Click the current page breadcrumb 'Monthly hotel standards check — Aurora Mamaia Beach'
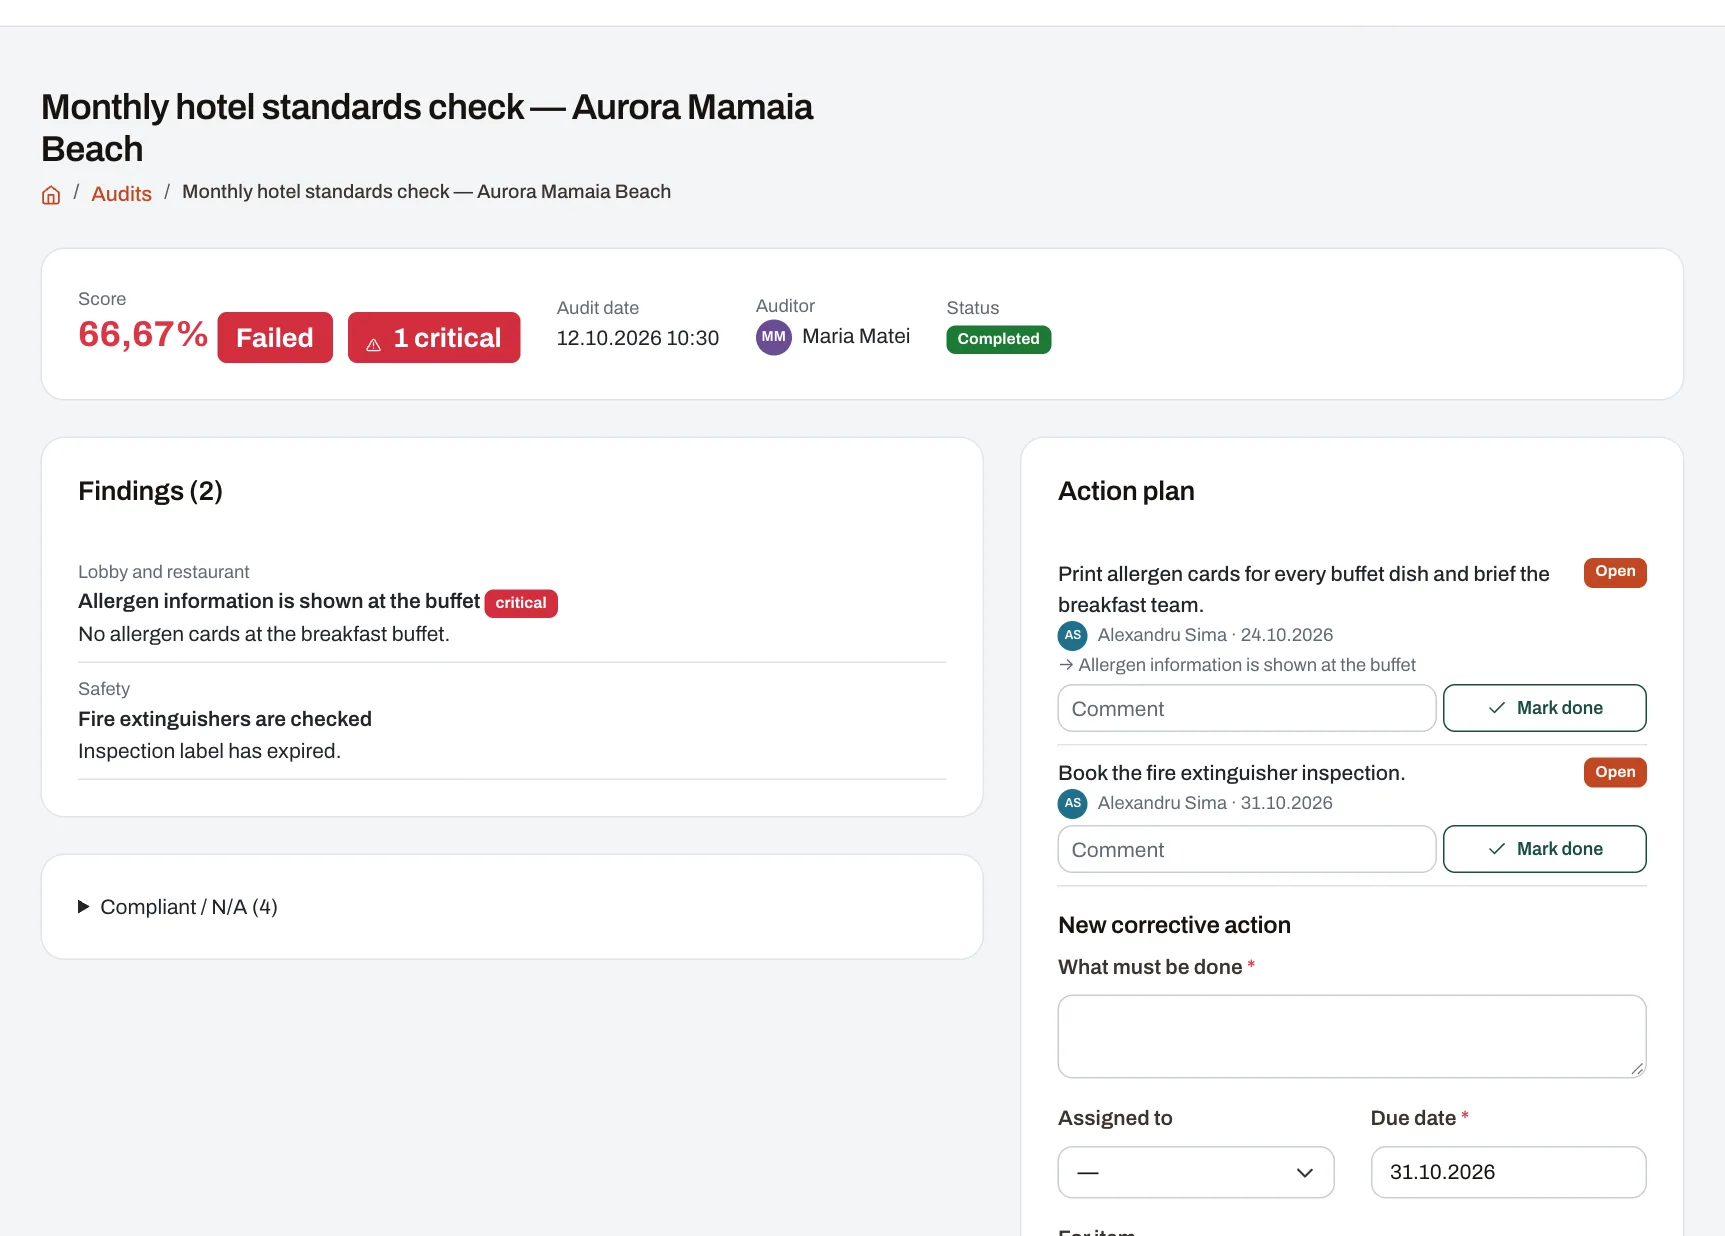Viewport: 1725px width, 1236px height. 426,191
